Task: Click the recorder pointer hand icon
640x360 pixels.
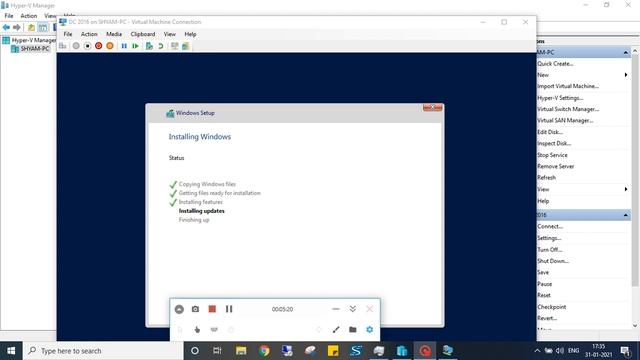Action: click(197, 329)
